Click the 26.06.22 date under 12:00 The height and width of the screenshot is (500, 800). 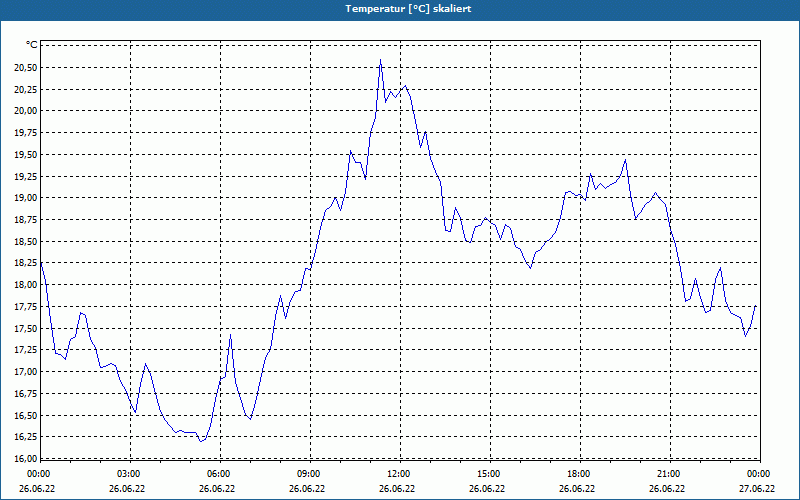point(397,488)
